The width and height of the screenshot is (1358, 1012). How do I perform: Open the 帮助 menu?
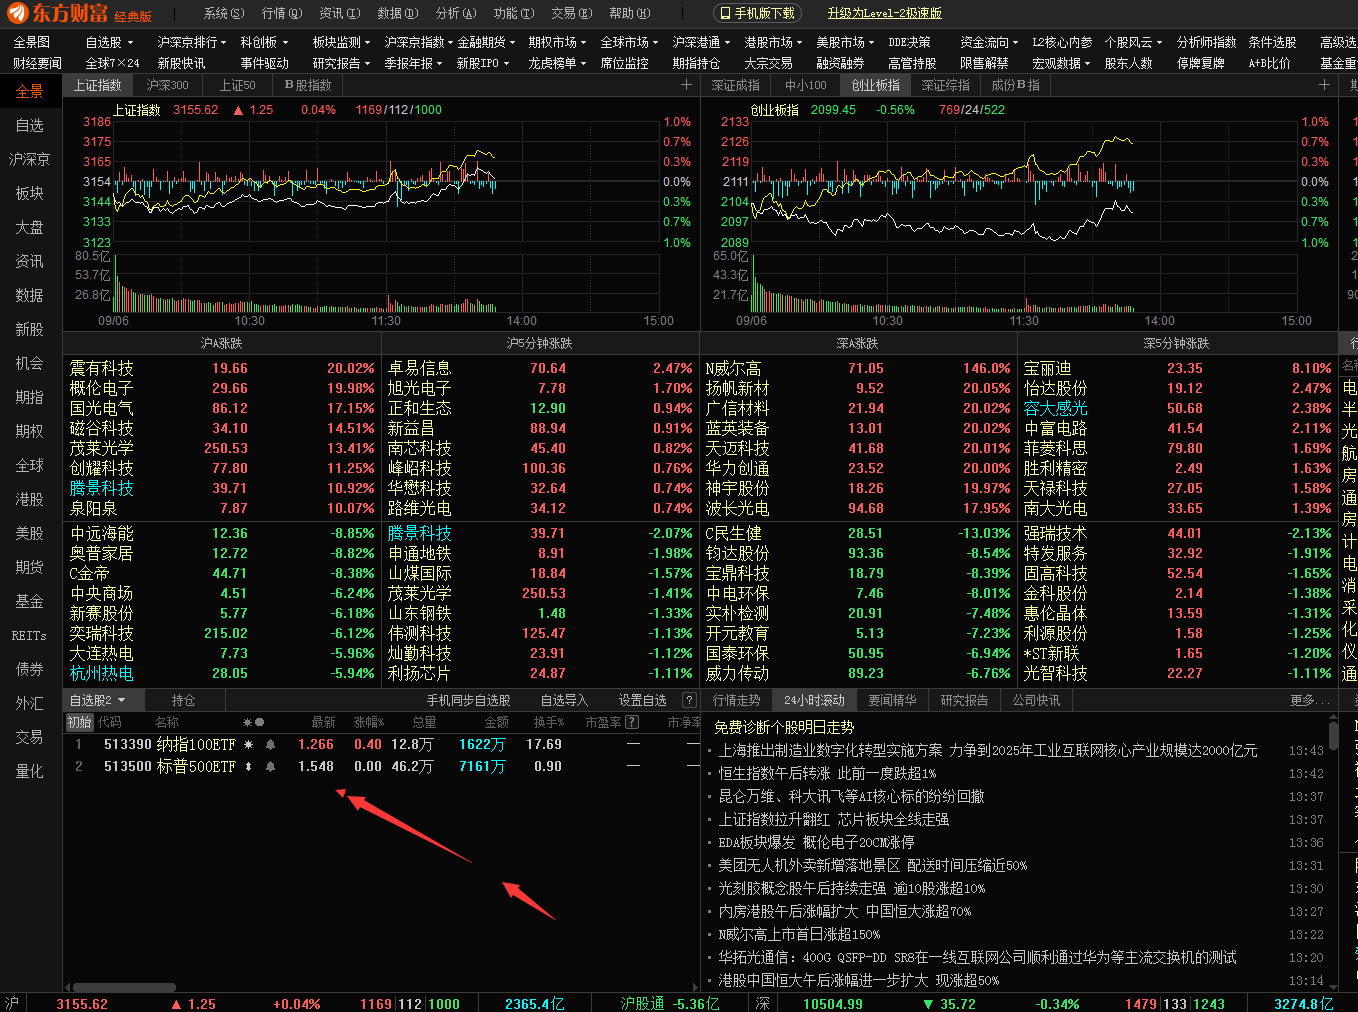(x=629, y=13)
